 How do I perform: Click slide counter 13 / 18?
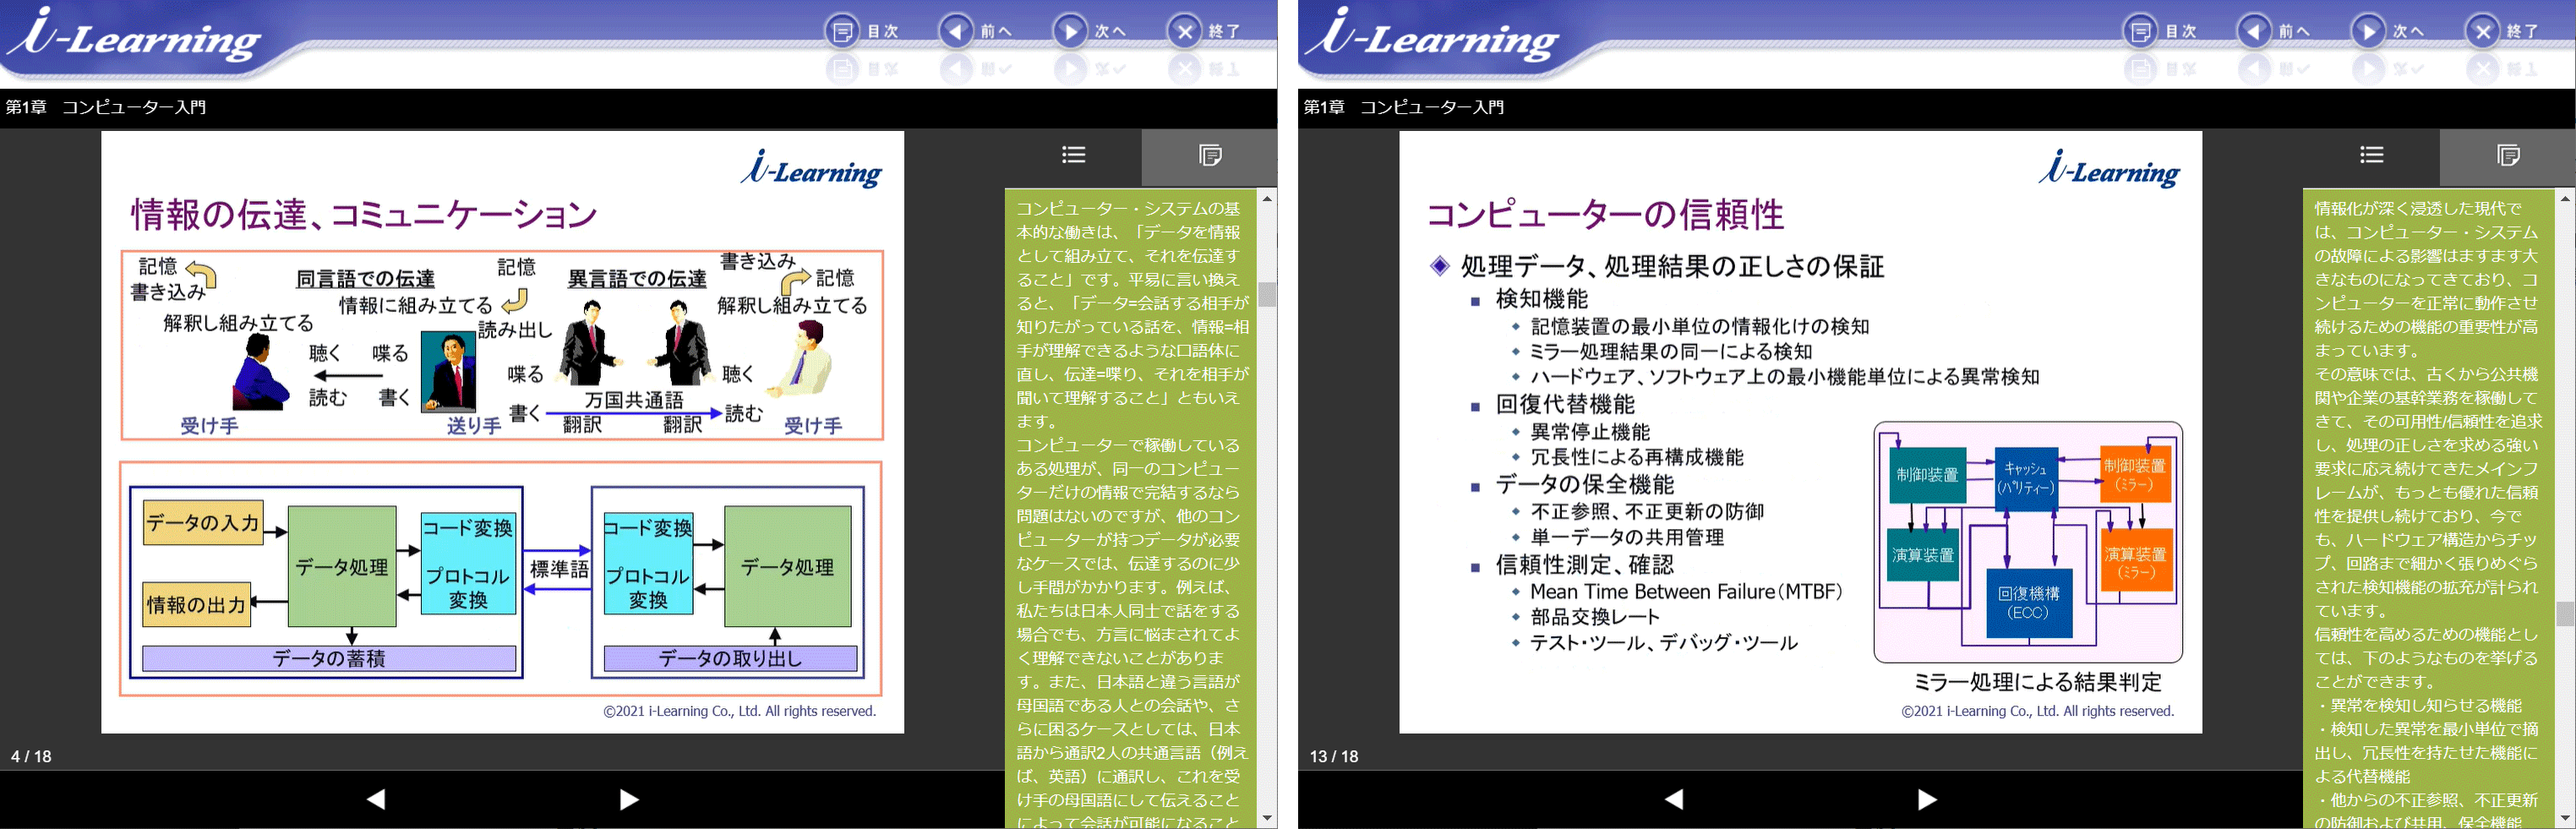pyautogui.click(x=1334, y=757)
